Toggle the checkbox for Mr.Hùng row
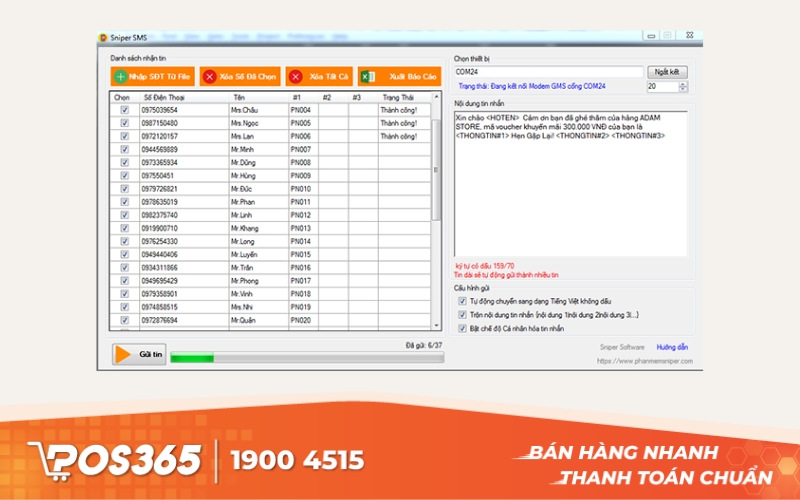 [x=124, y=176]
